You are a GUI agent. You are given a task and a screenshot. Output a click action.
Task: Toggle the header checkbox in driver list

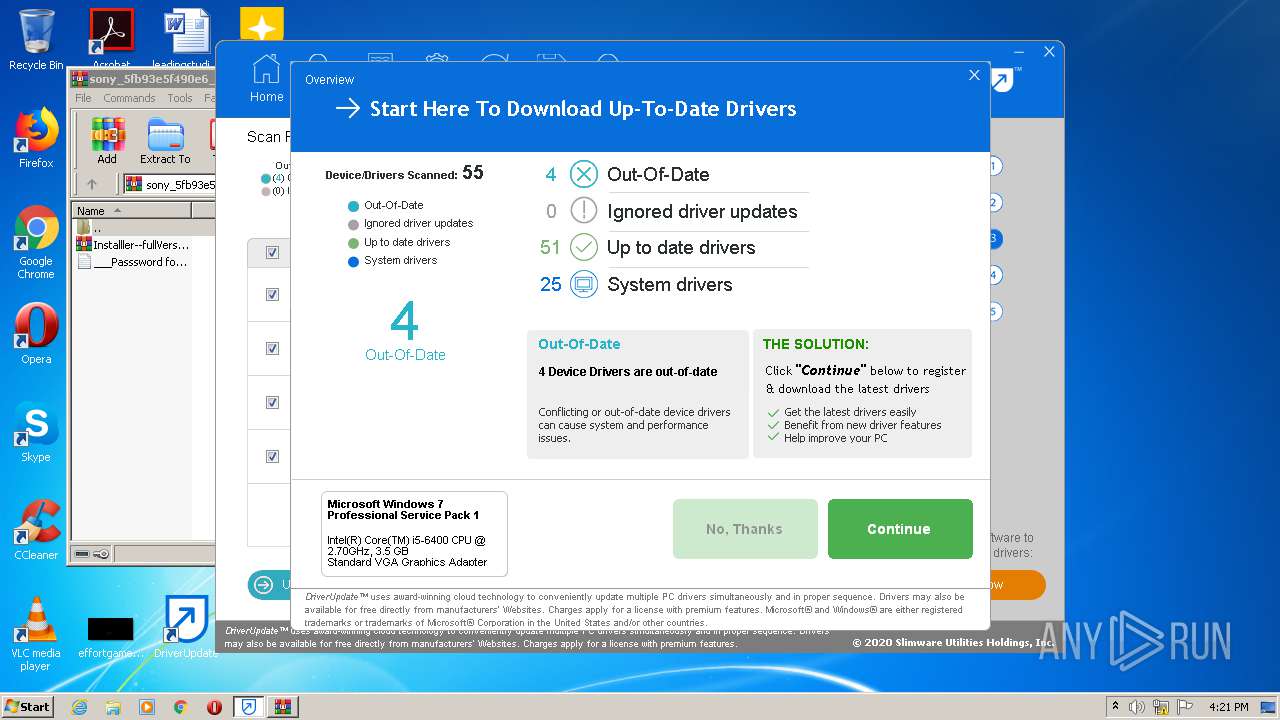[272, 252]
